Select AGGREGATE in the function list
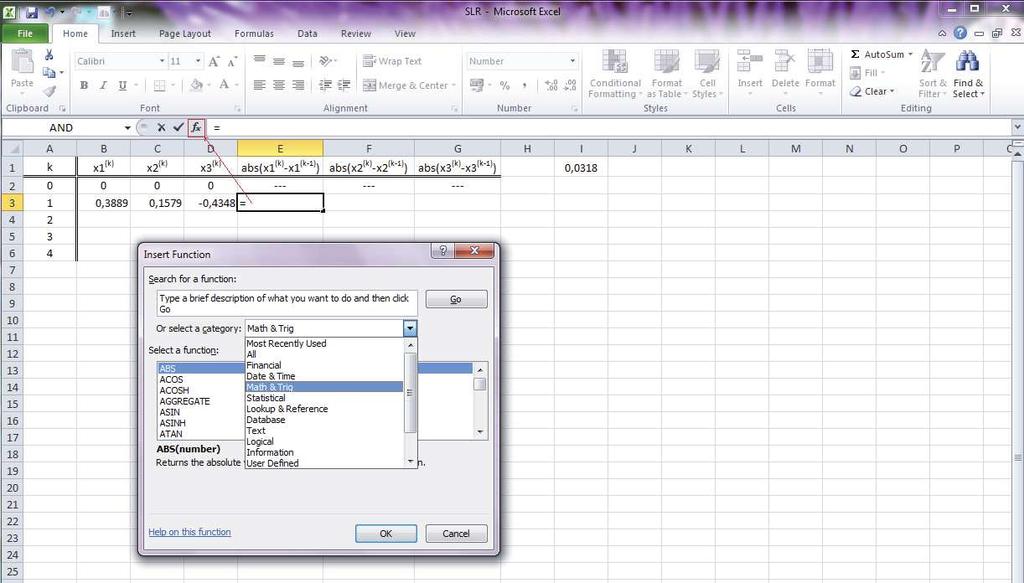 185,401
